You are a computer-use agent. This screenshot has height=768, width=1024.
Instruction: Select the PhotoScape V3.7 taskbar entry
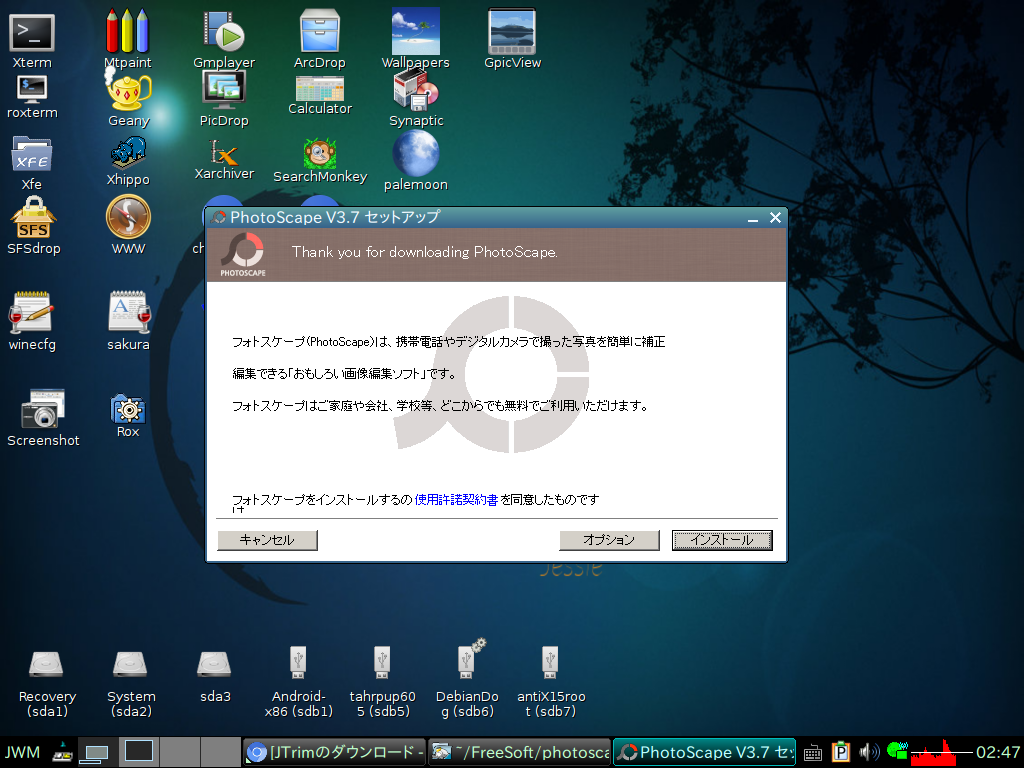[704, 752]
